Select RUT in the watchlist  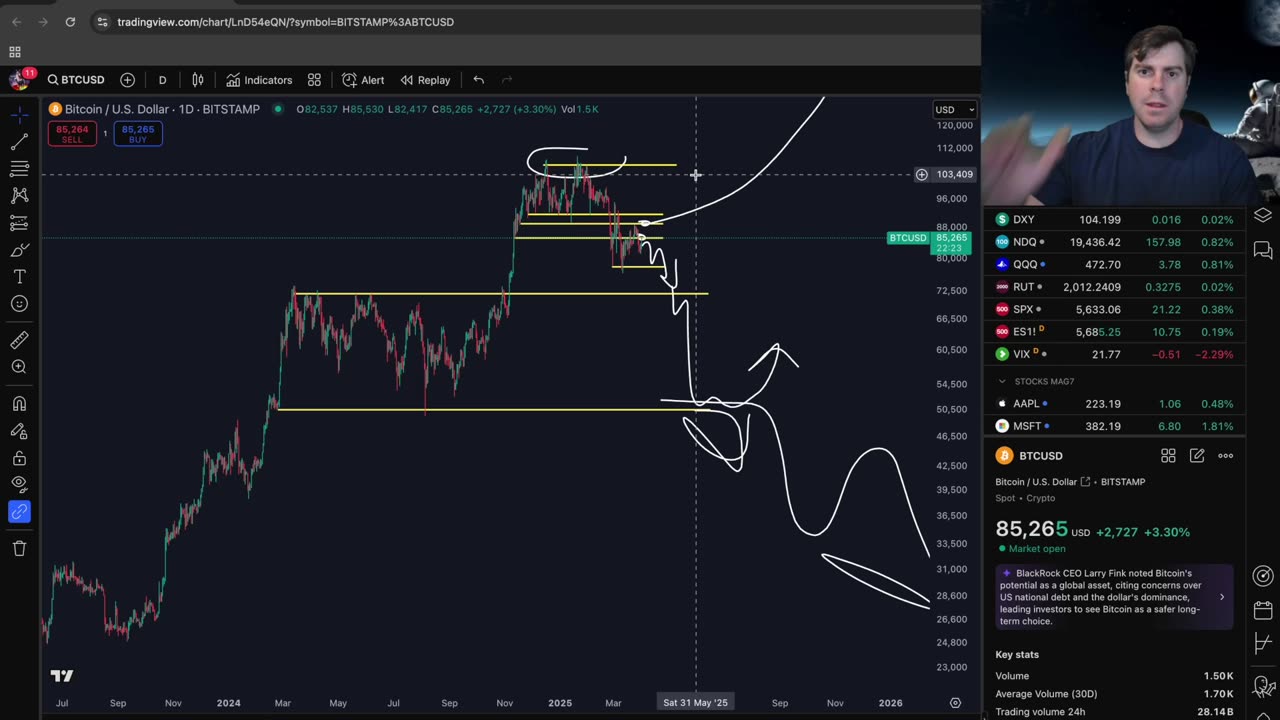pyautogui.click(x=1113, y=287)
